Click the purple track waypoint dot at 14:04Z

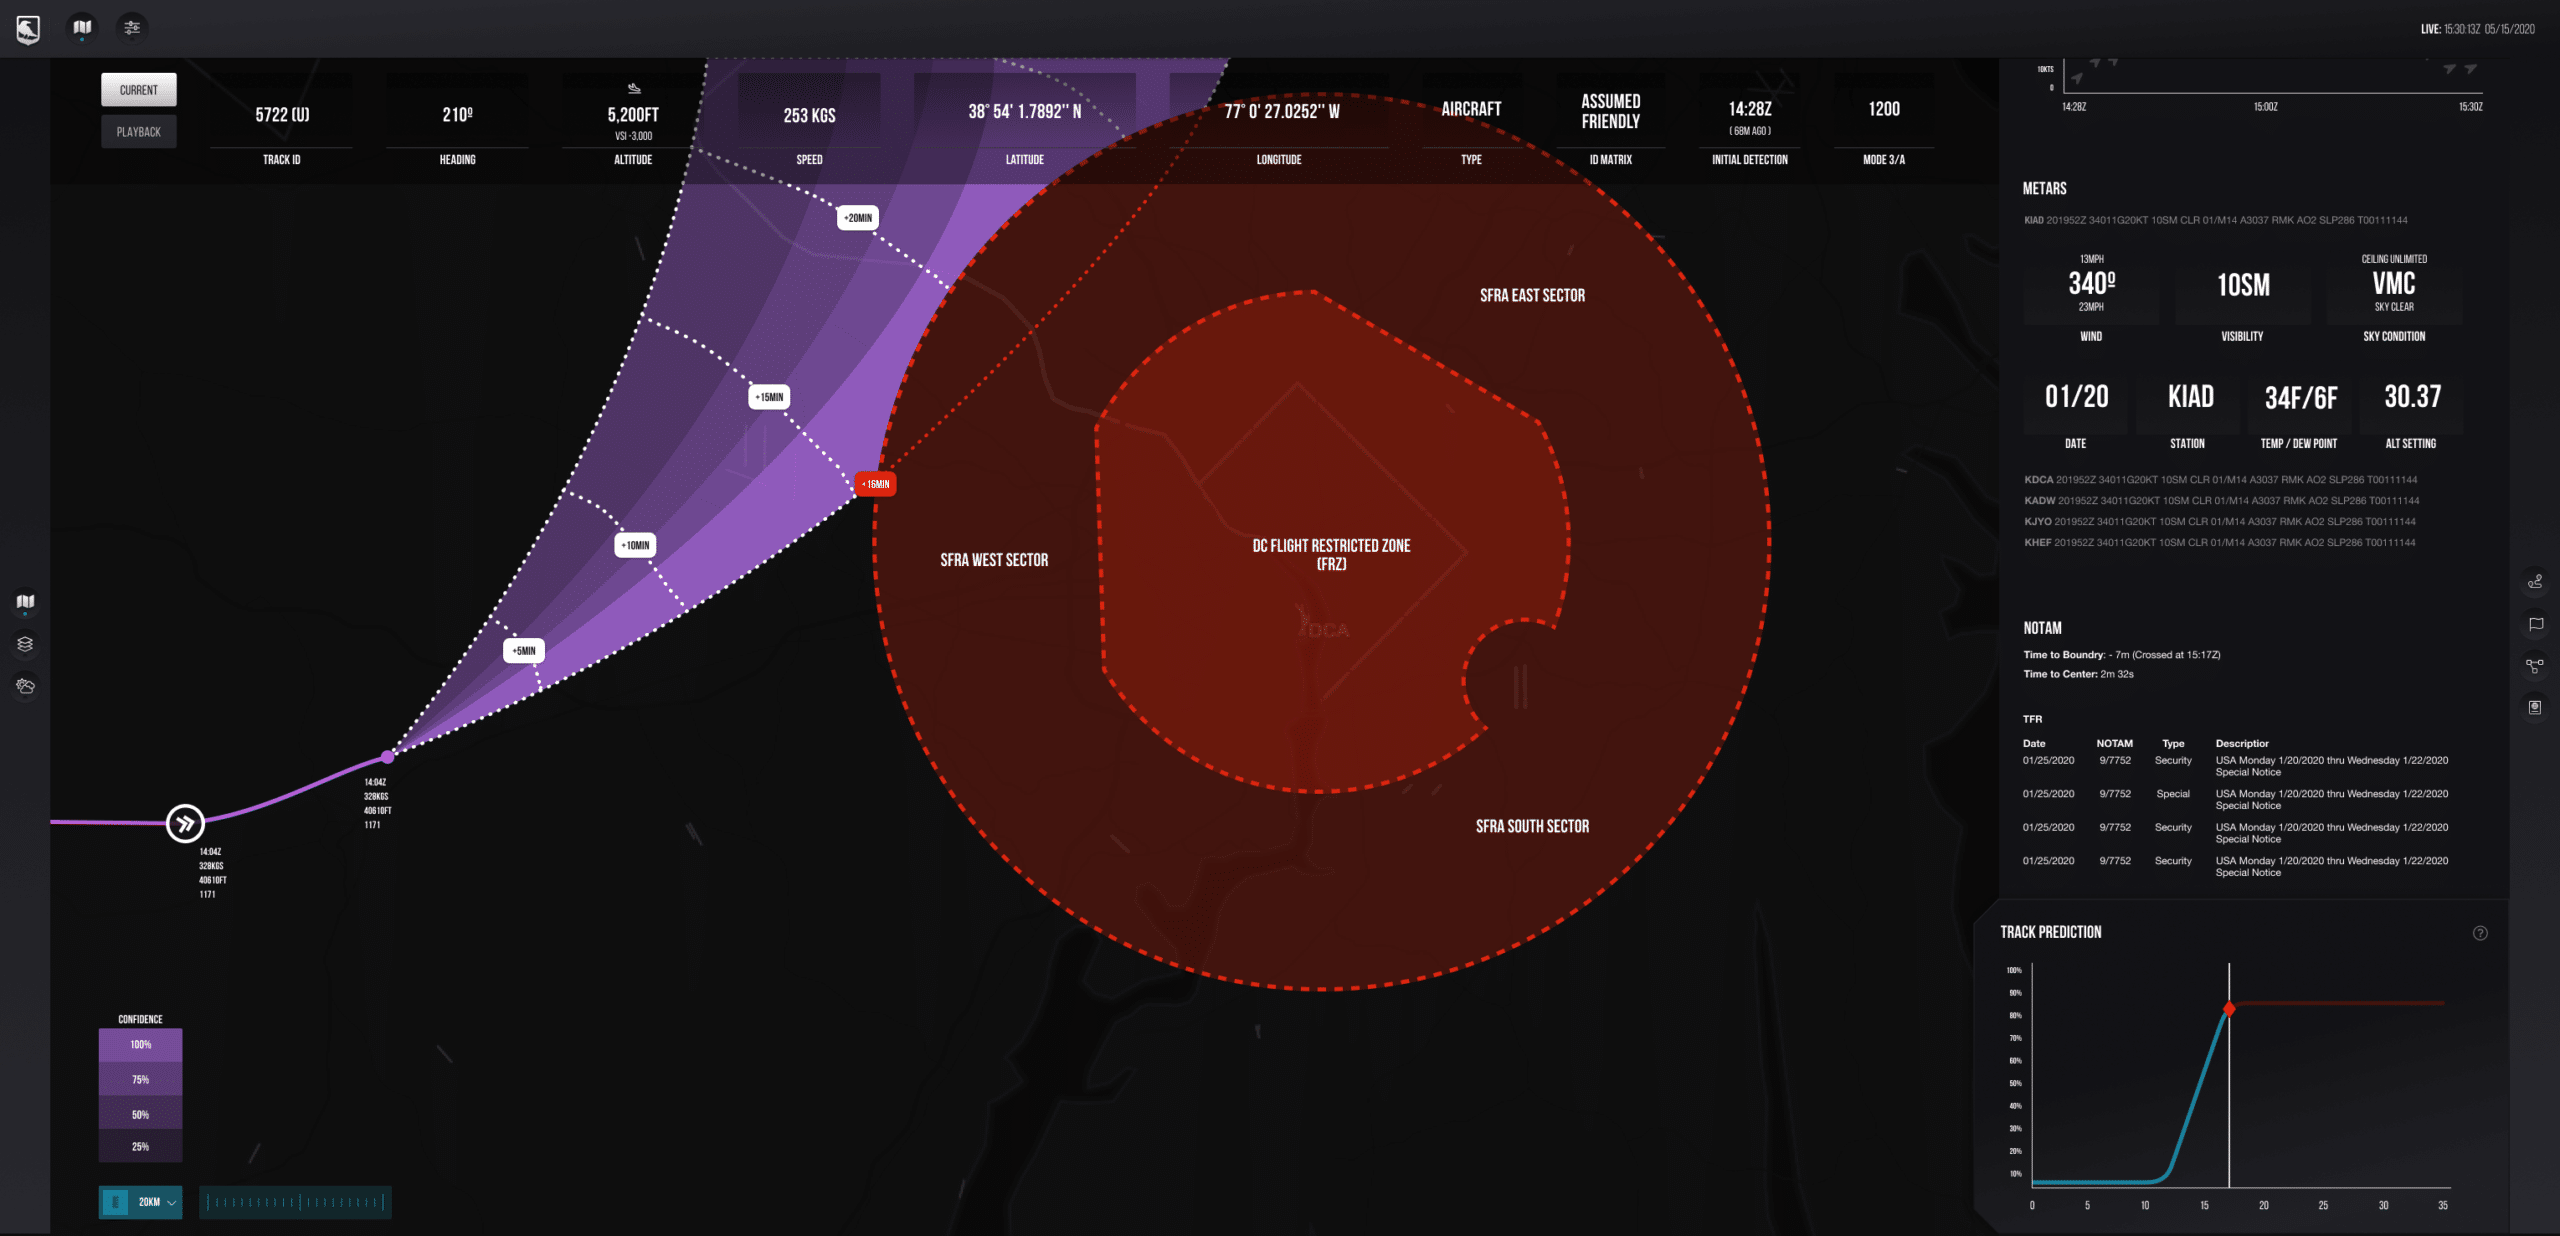pos(387,757)
